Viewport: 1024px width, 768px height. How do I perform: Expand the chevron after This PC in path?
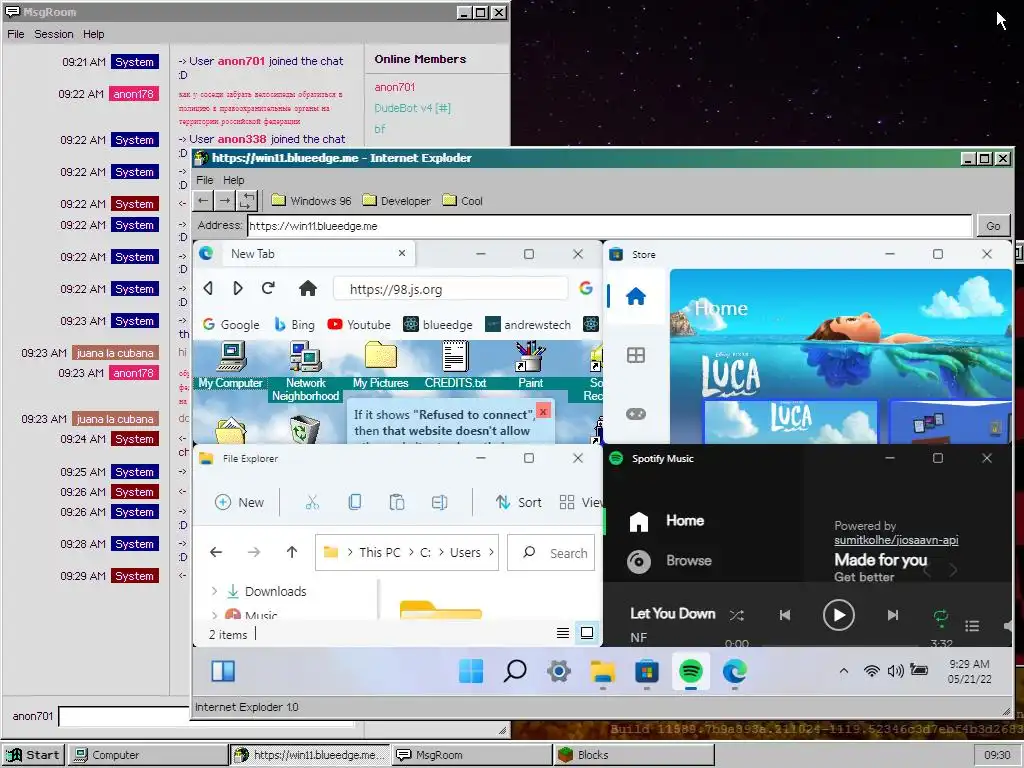click(x=411, y=552)
